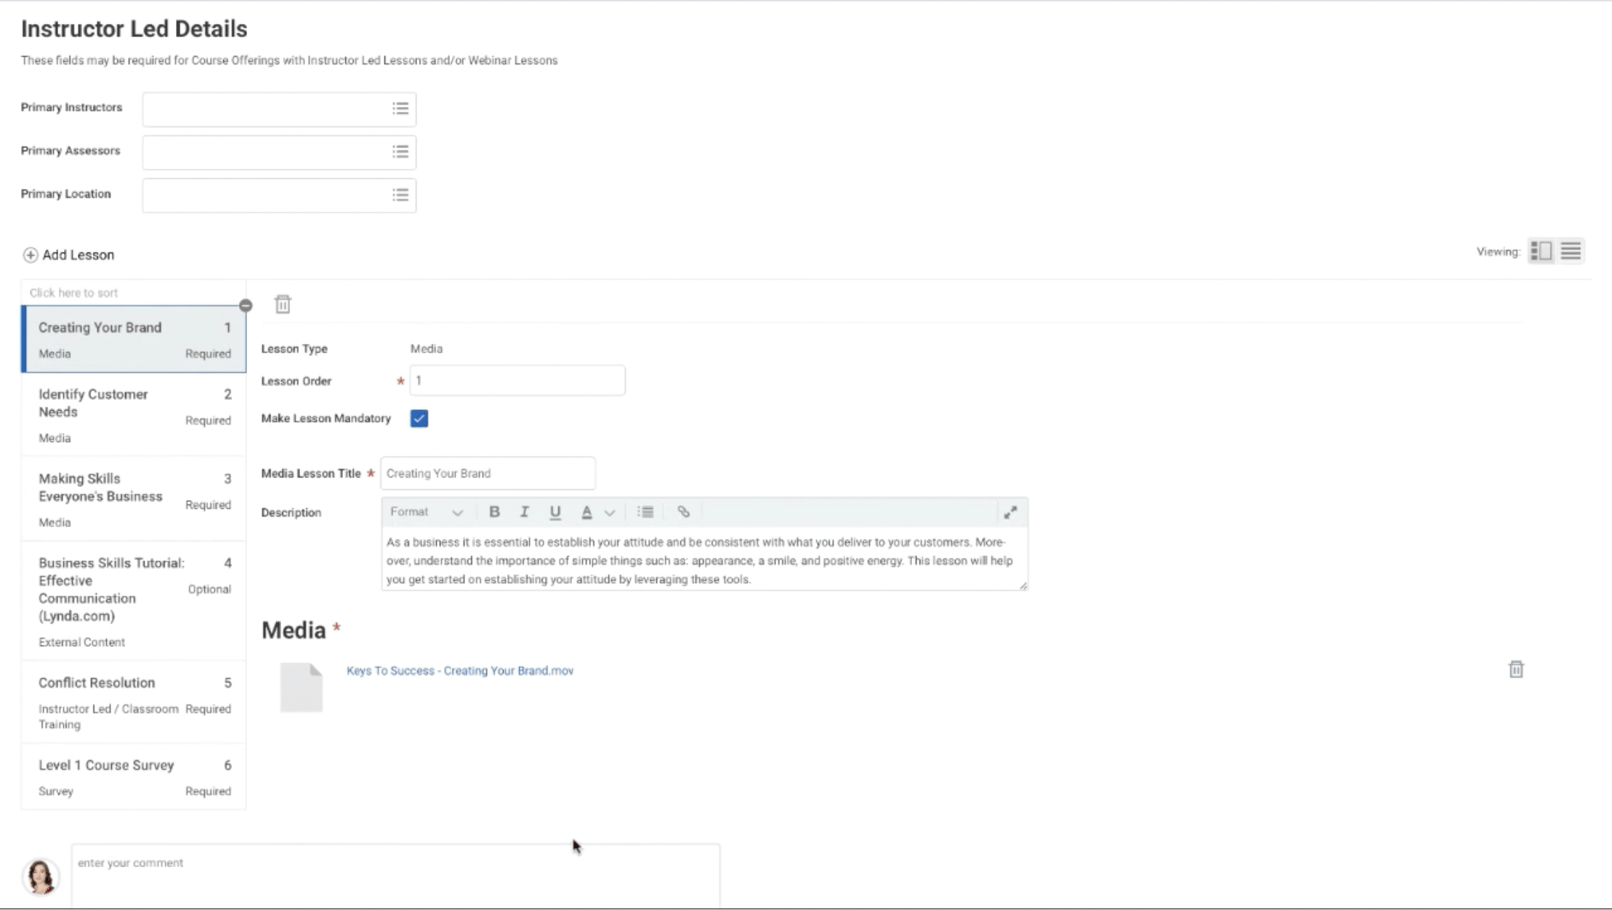Screen dimensions: 1612x910
Task: Collapse the lesson panel with the minus button
Action: click(245, 305)
